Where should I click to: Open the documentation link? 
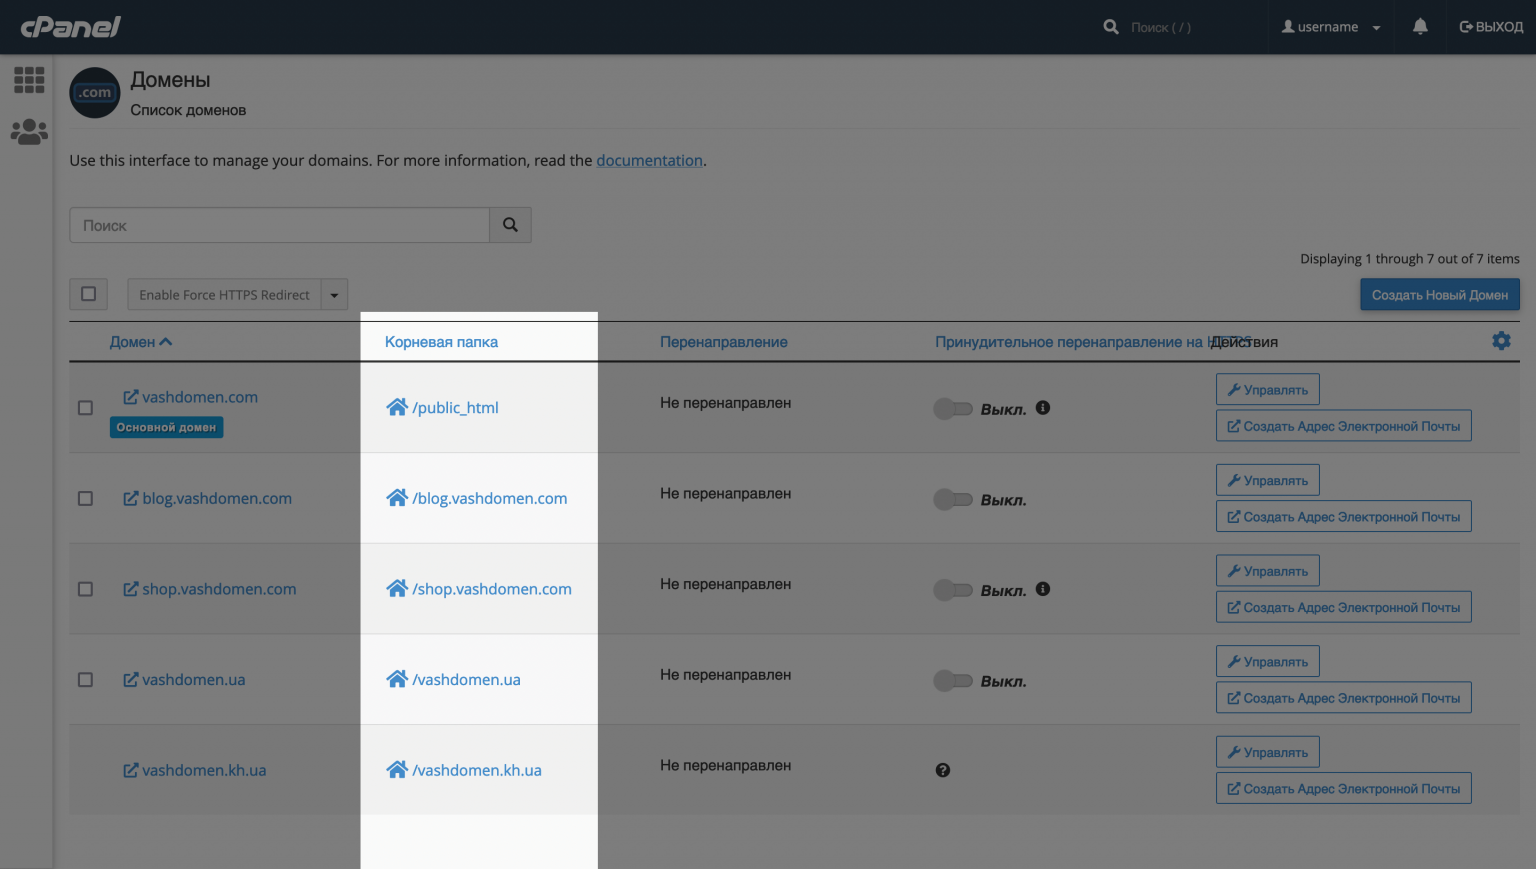pos(649,160)
